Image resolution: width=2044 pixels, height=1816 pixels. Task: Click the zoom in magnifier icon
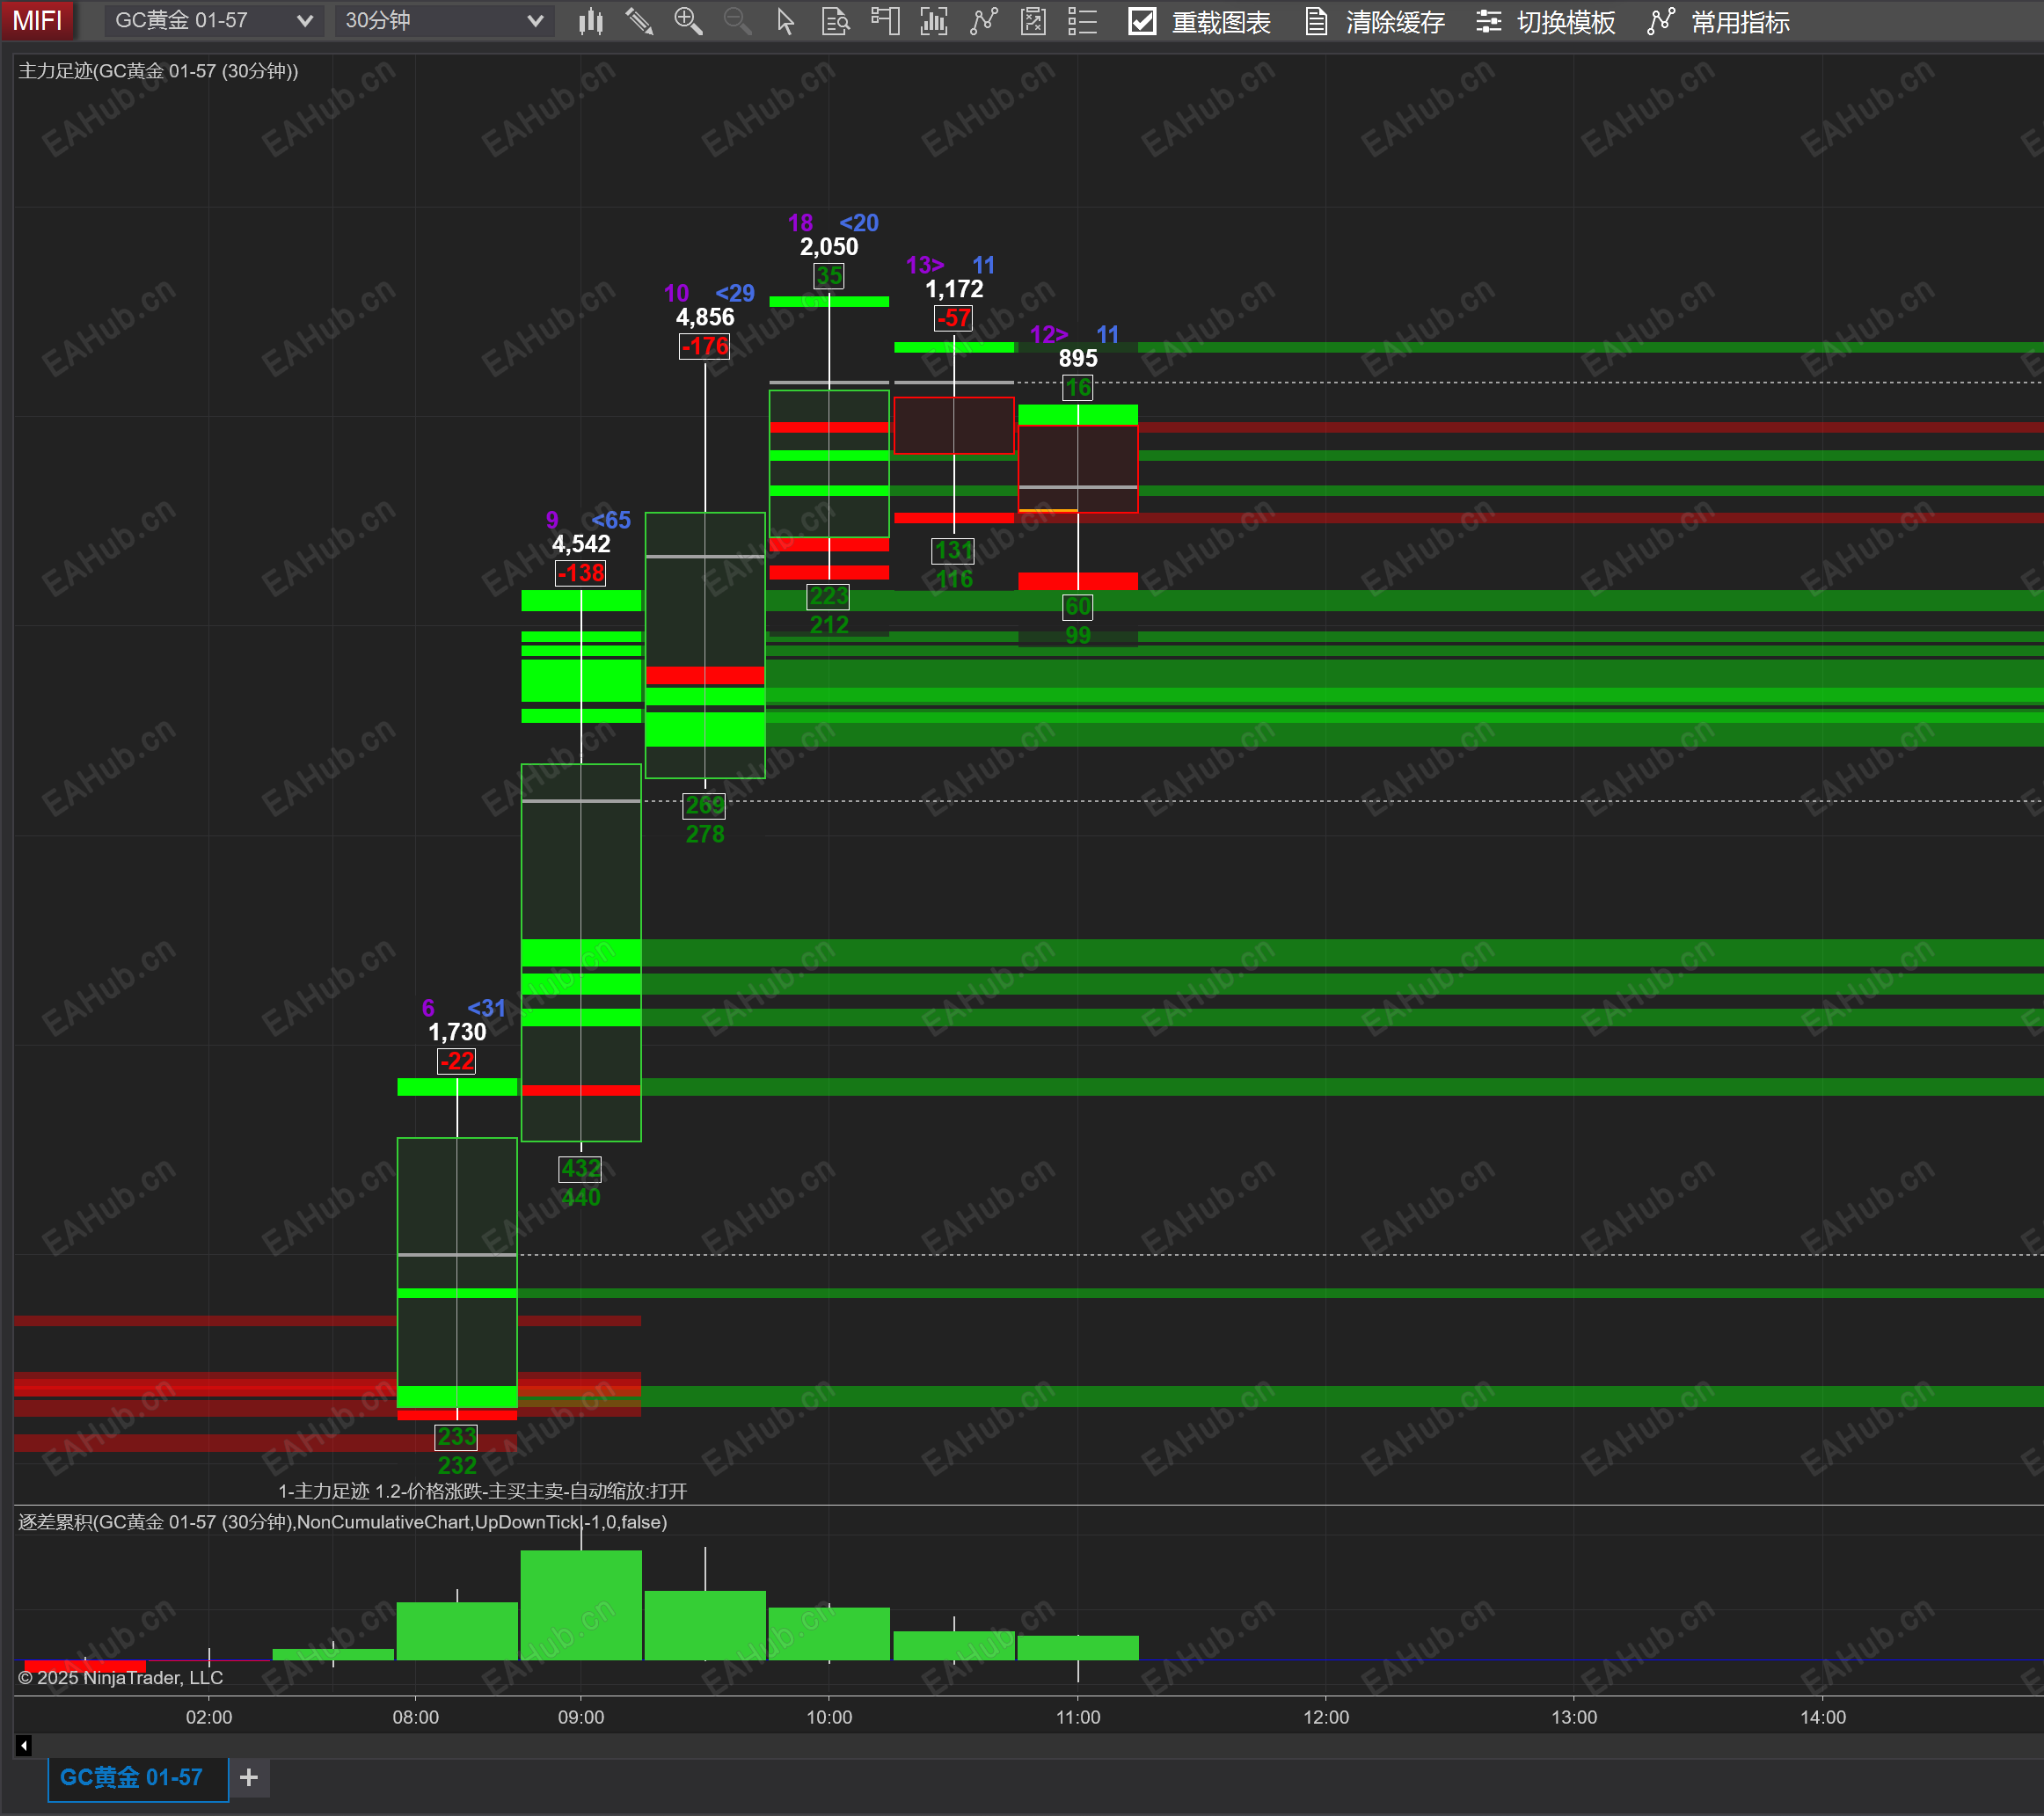click(688, 21)
